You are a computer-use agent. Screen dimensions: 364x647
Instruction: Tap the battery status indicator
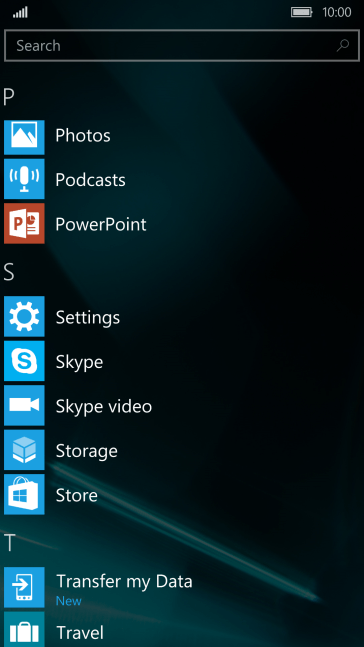302,12
